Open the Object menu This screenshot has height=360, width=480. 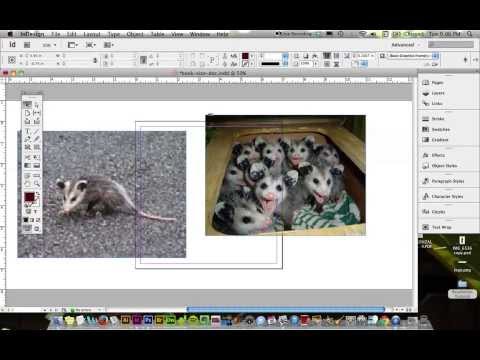pyautogui.click(x=135, y=34)
